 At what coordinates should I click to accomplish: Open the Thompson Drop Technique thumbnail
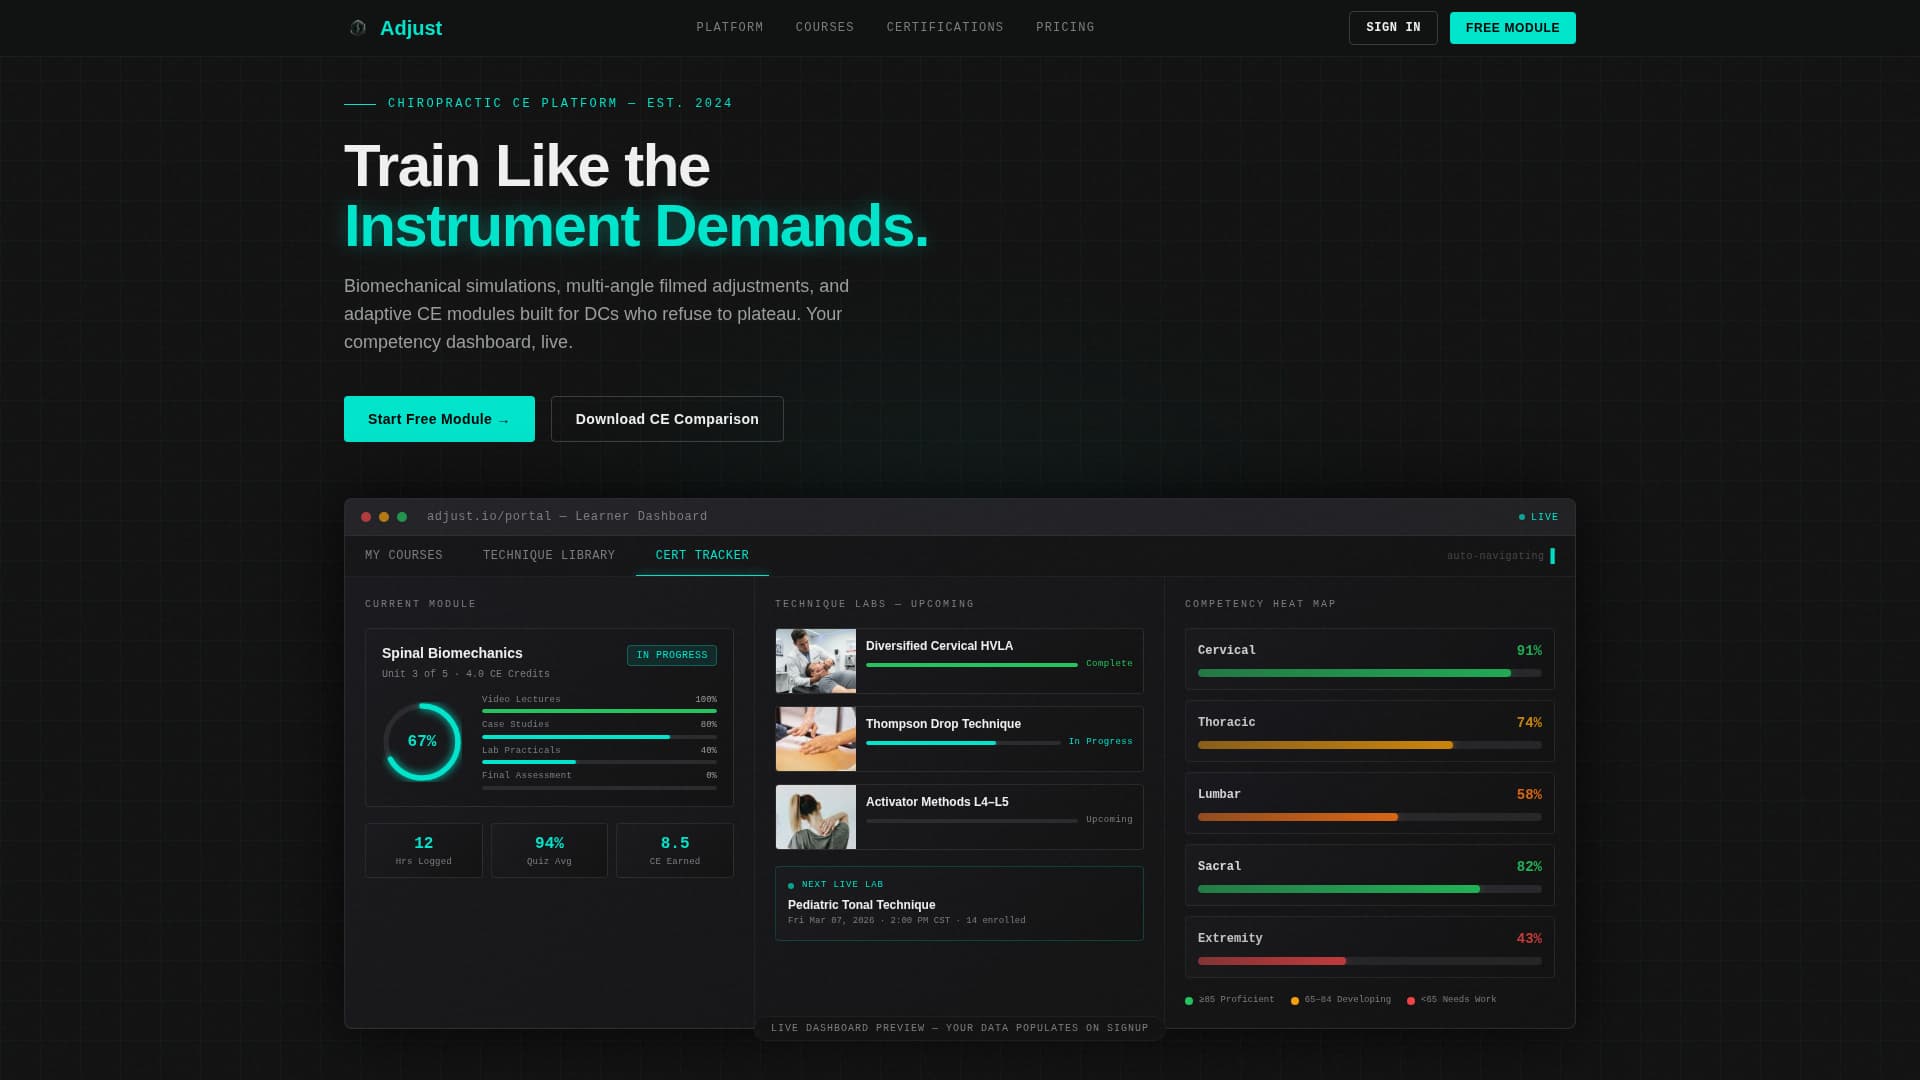816,739
